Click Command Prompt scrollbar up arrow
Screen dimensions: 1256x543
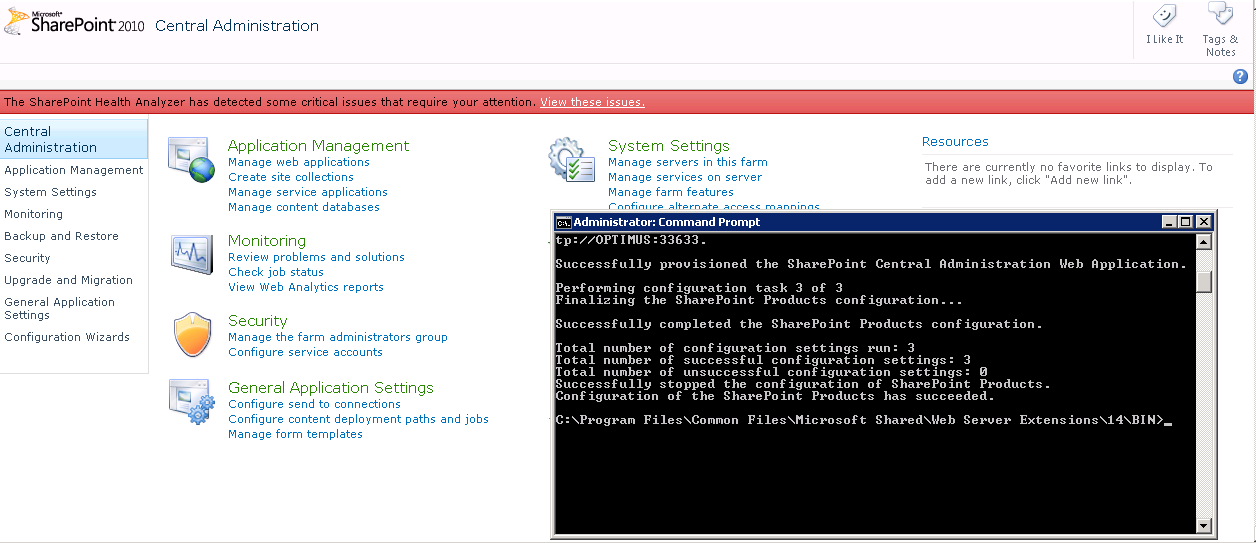pos(1204,241)
